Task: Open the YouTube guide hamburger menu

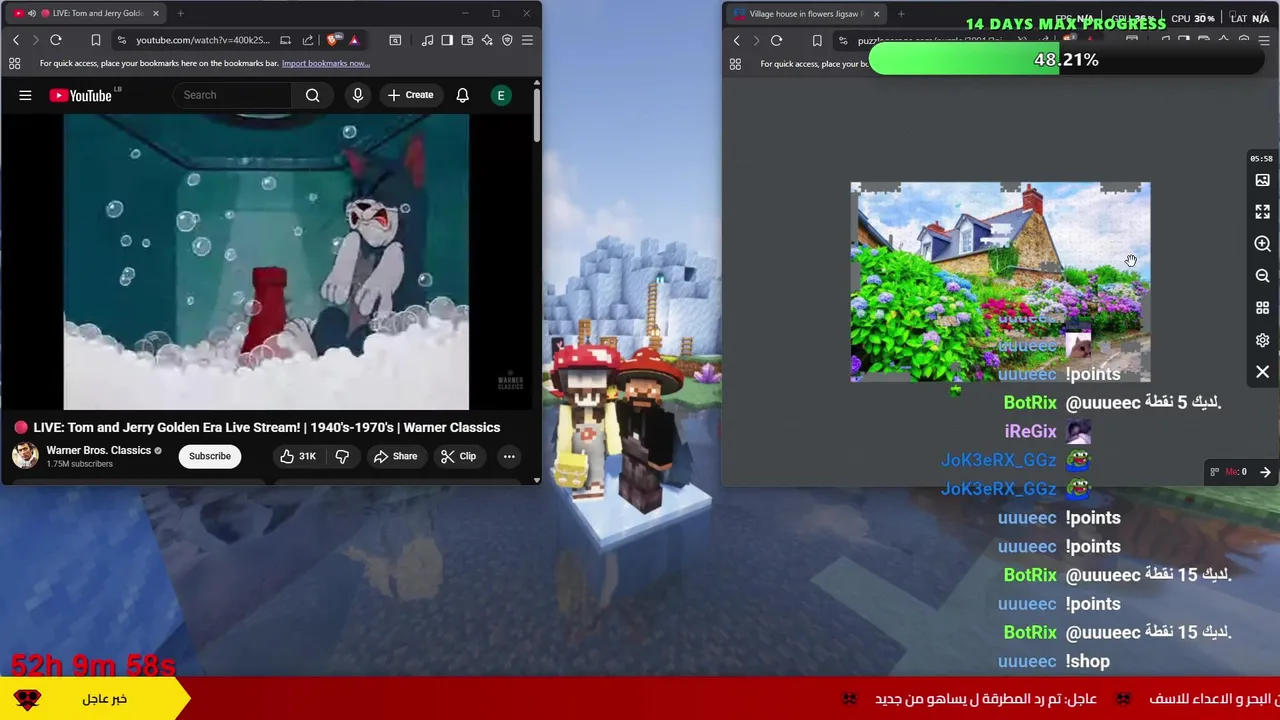Action: pos(25,95)
